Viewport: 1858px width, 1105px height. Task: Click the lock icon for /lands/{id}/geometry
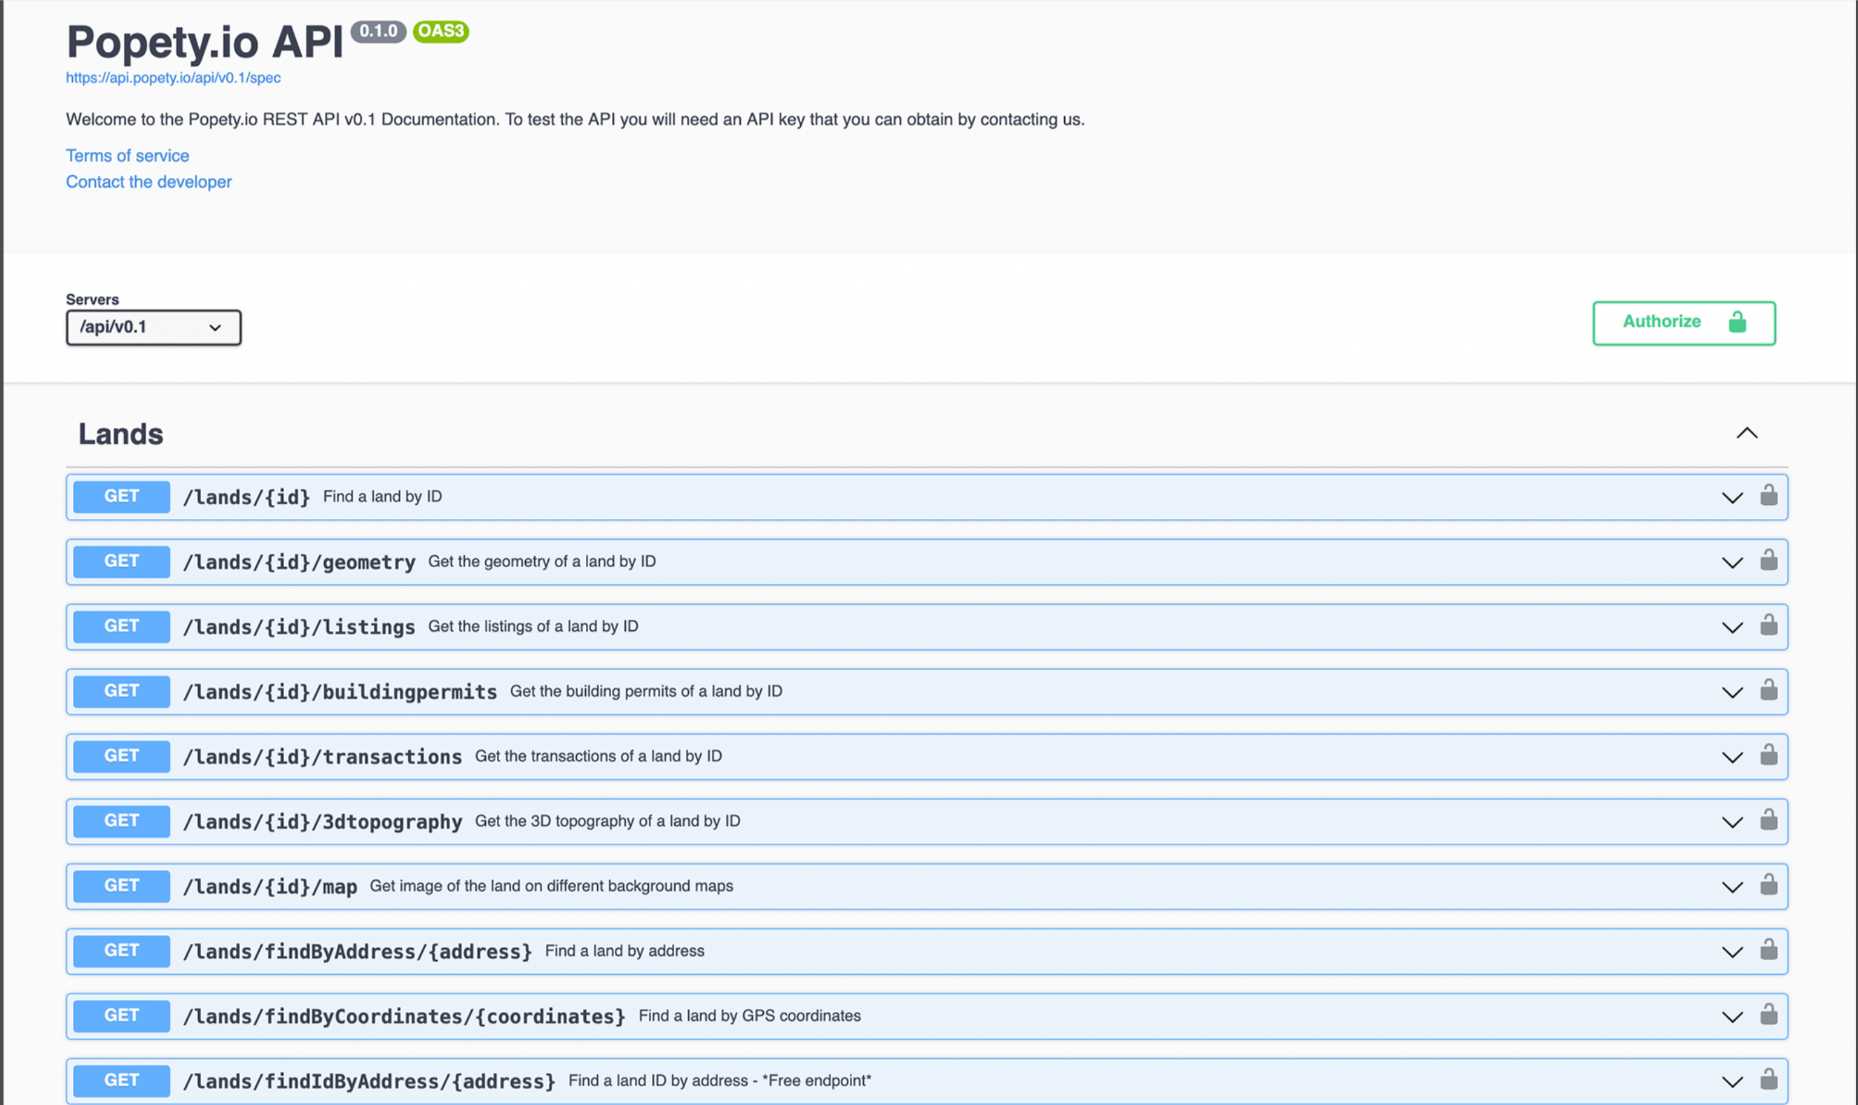point(1768,561)
